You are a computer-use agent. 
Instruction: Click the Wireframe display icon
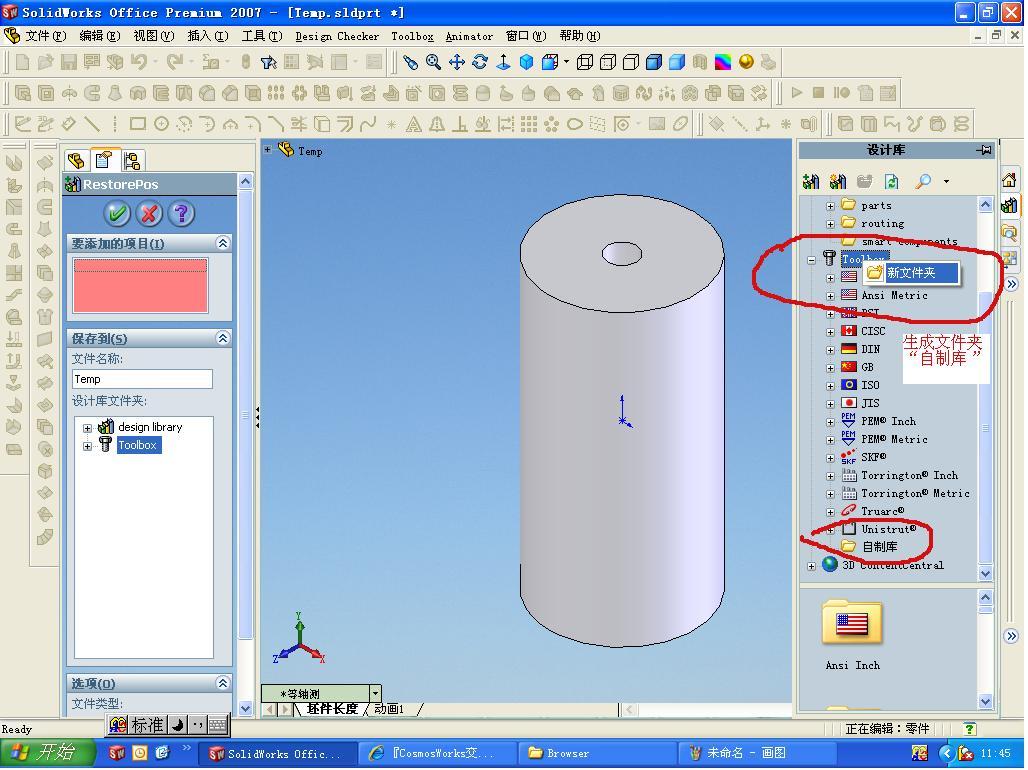[585, 62]
